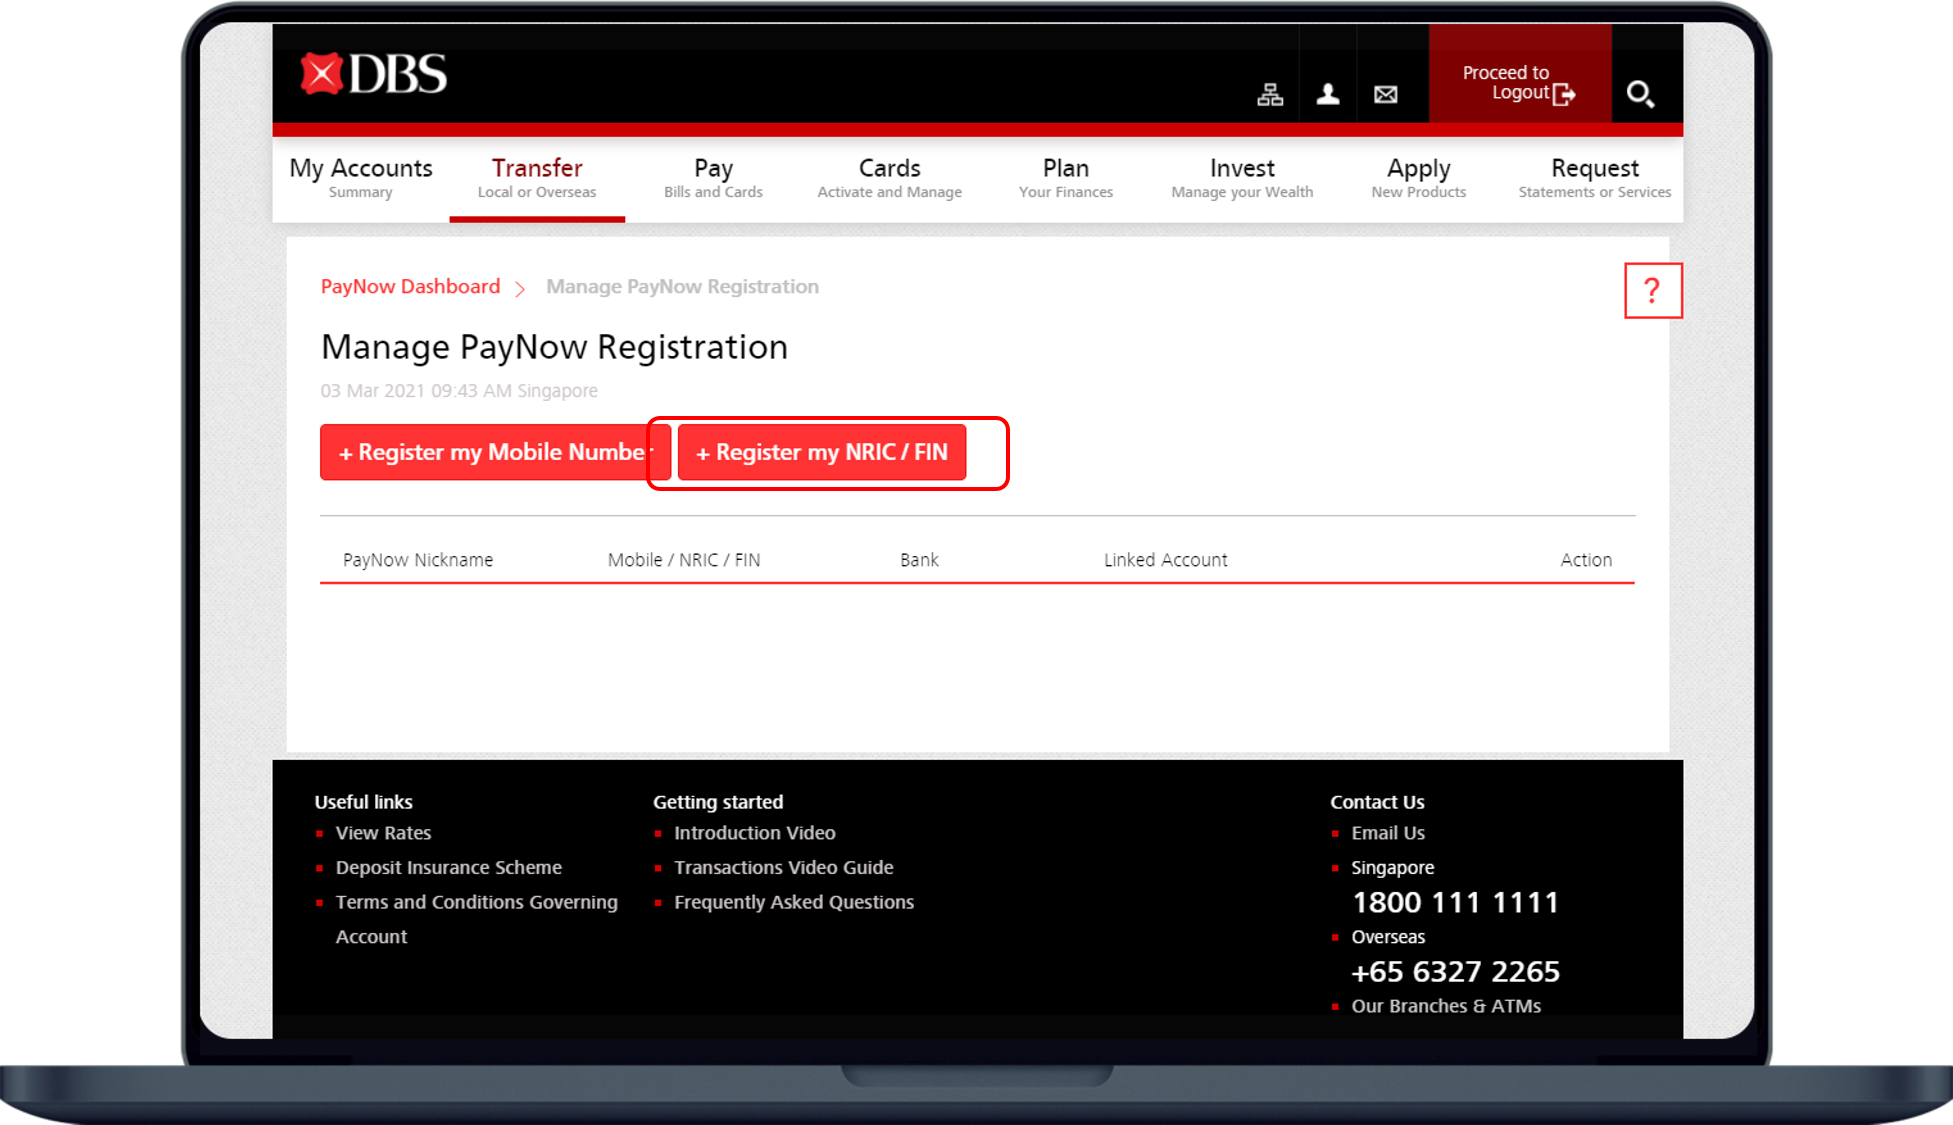Open Our Branches & ATMs link
The image size is (1953, 1125).
click(x=1446, y=1006)
